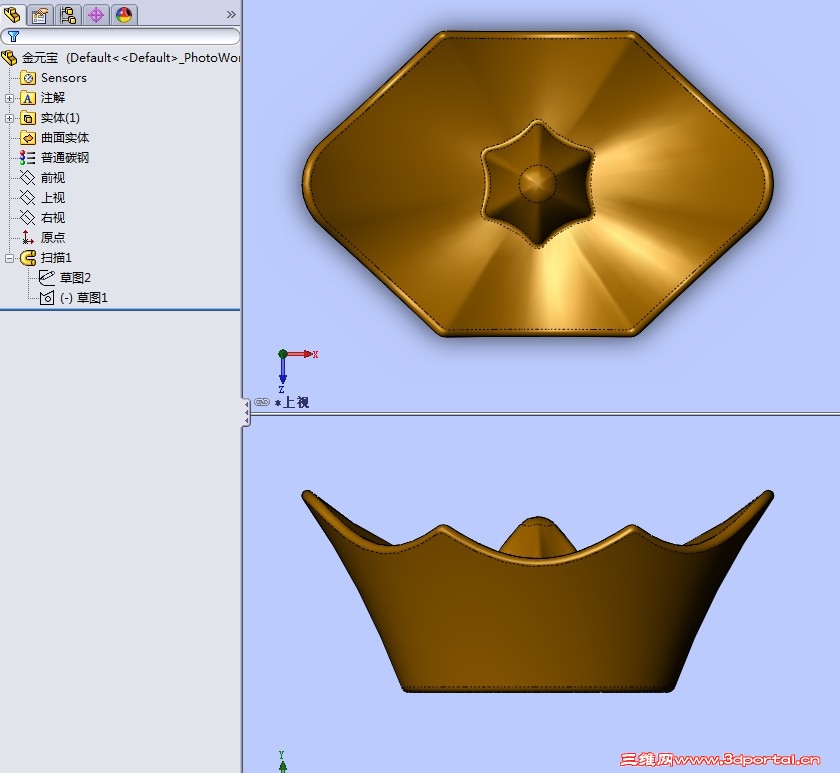Viewport: 840px width, 773px height.
Task: Expand the 注解 annotations node
Action: (9, 98)
